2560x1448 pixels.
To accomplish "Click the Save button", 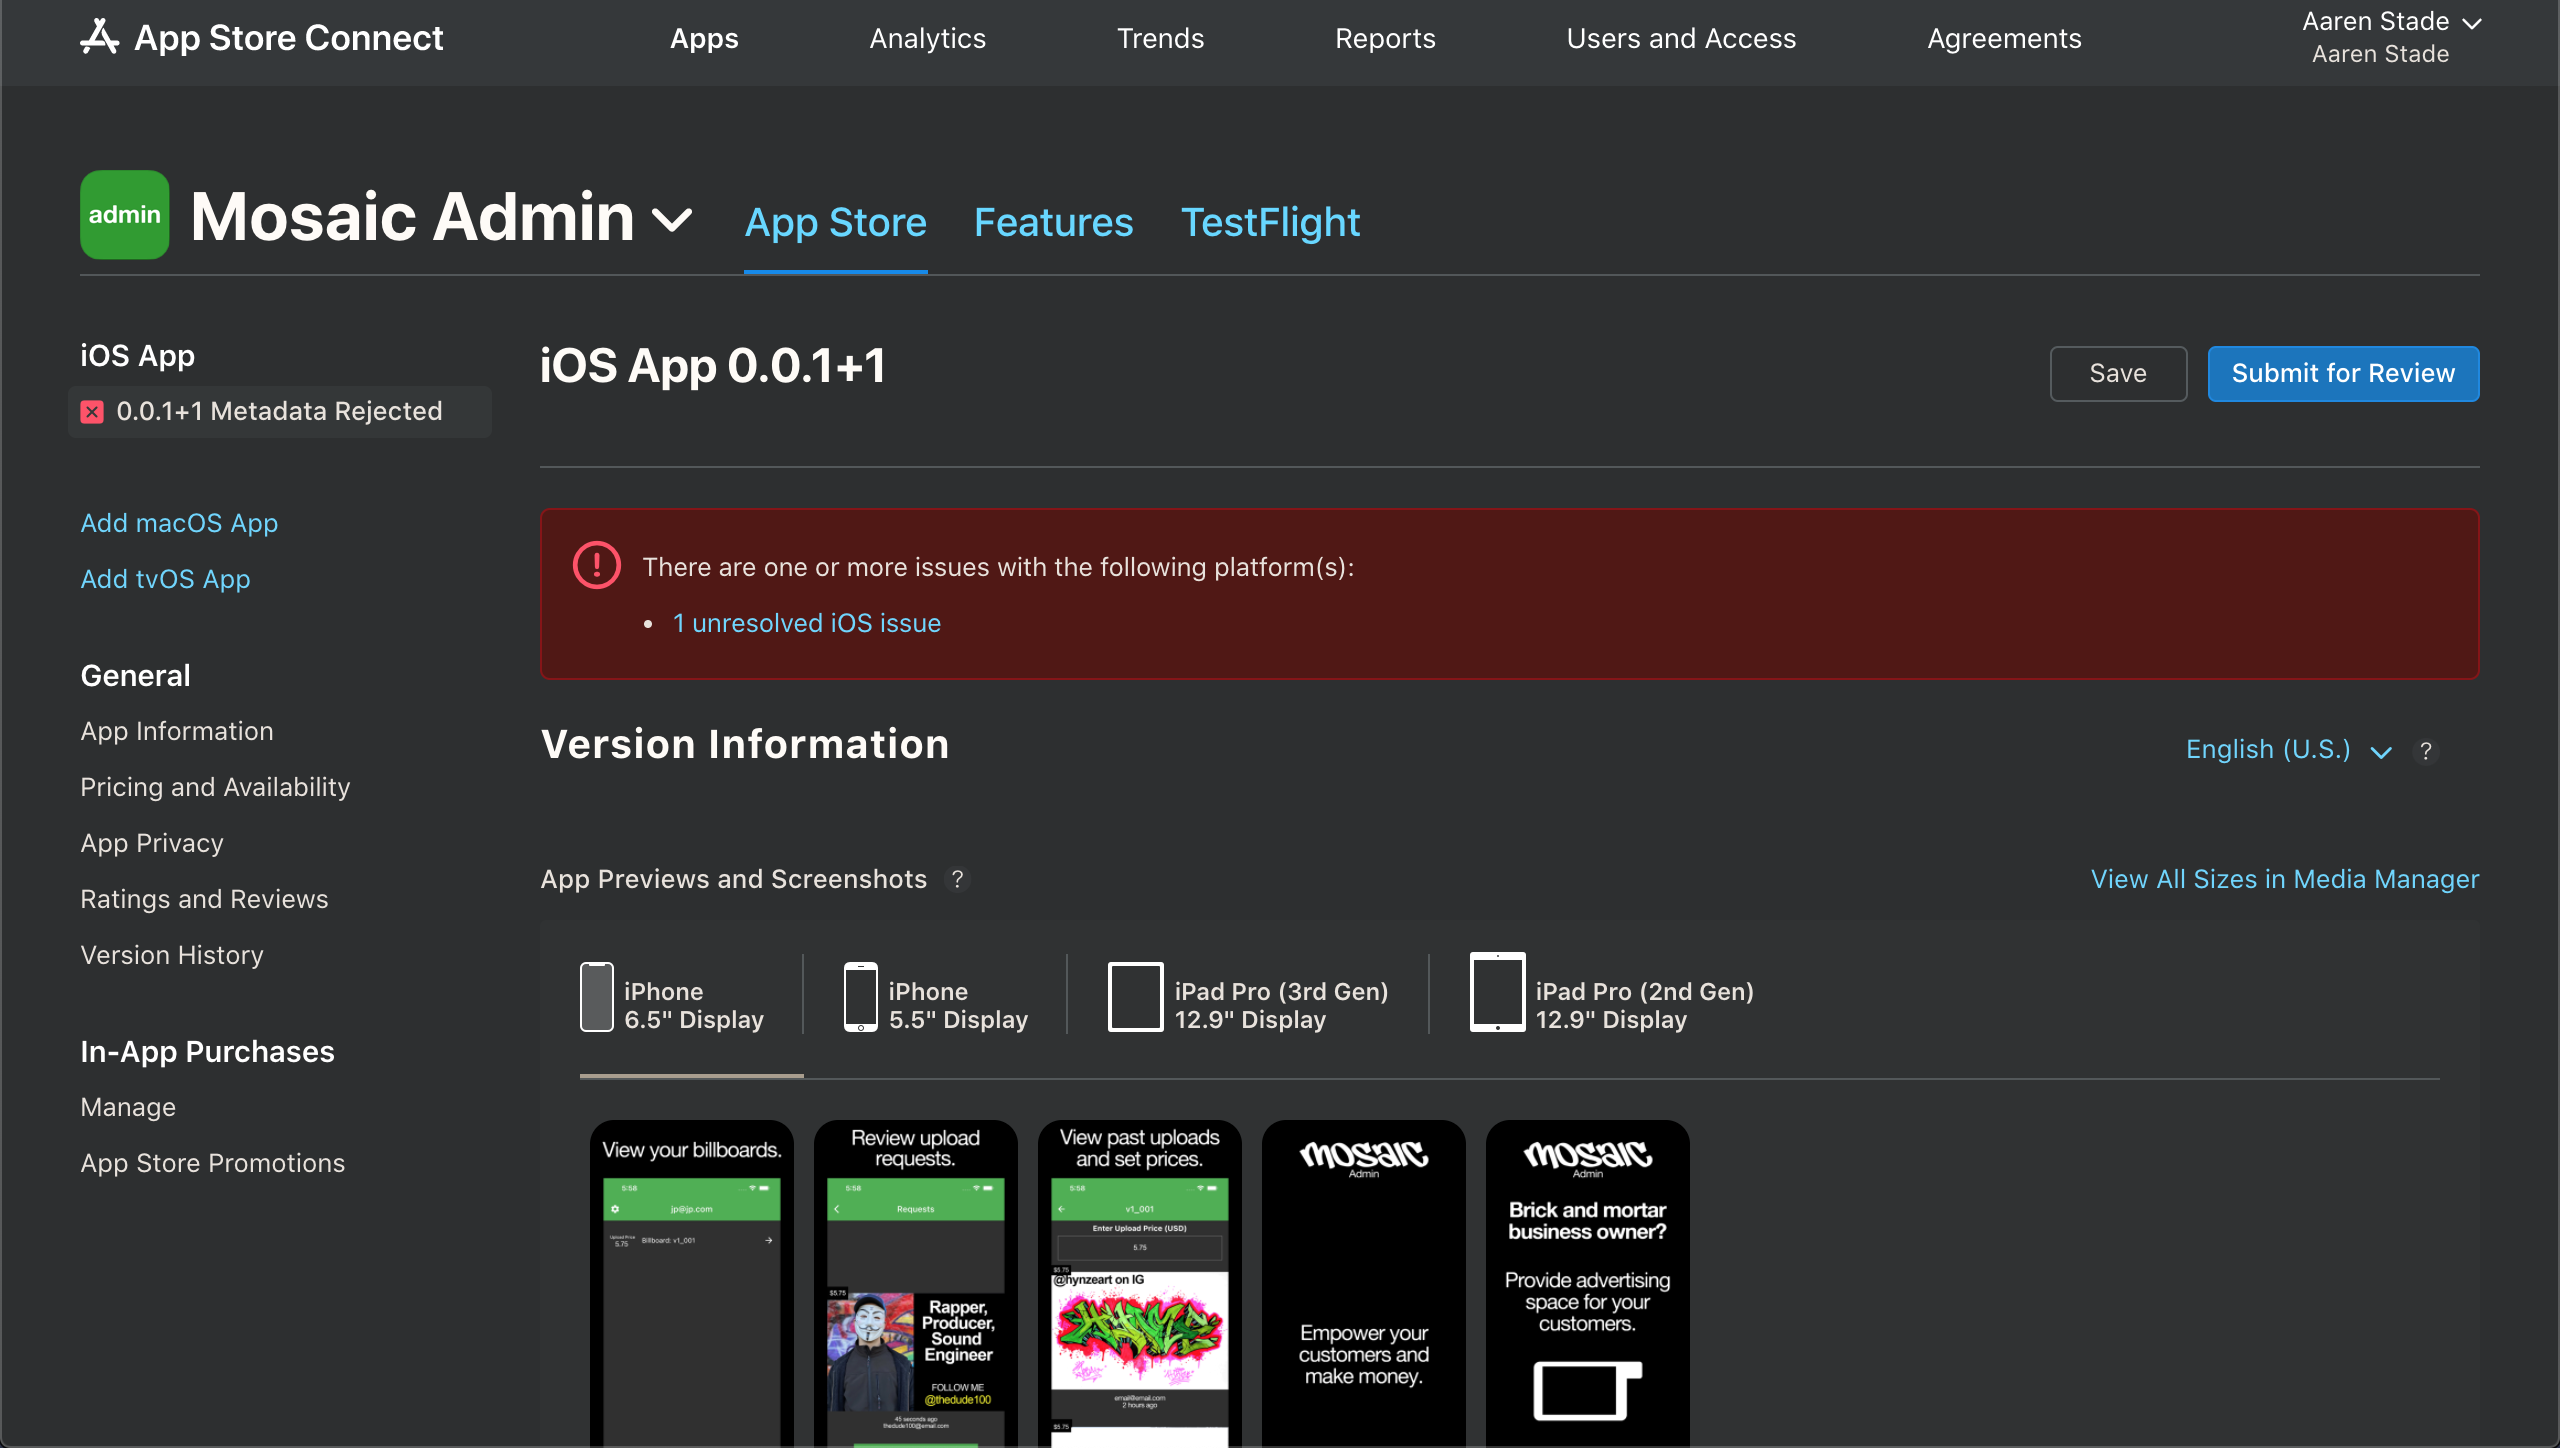I will (2118, 373).
